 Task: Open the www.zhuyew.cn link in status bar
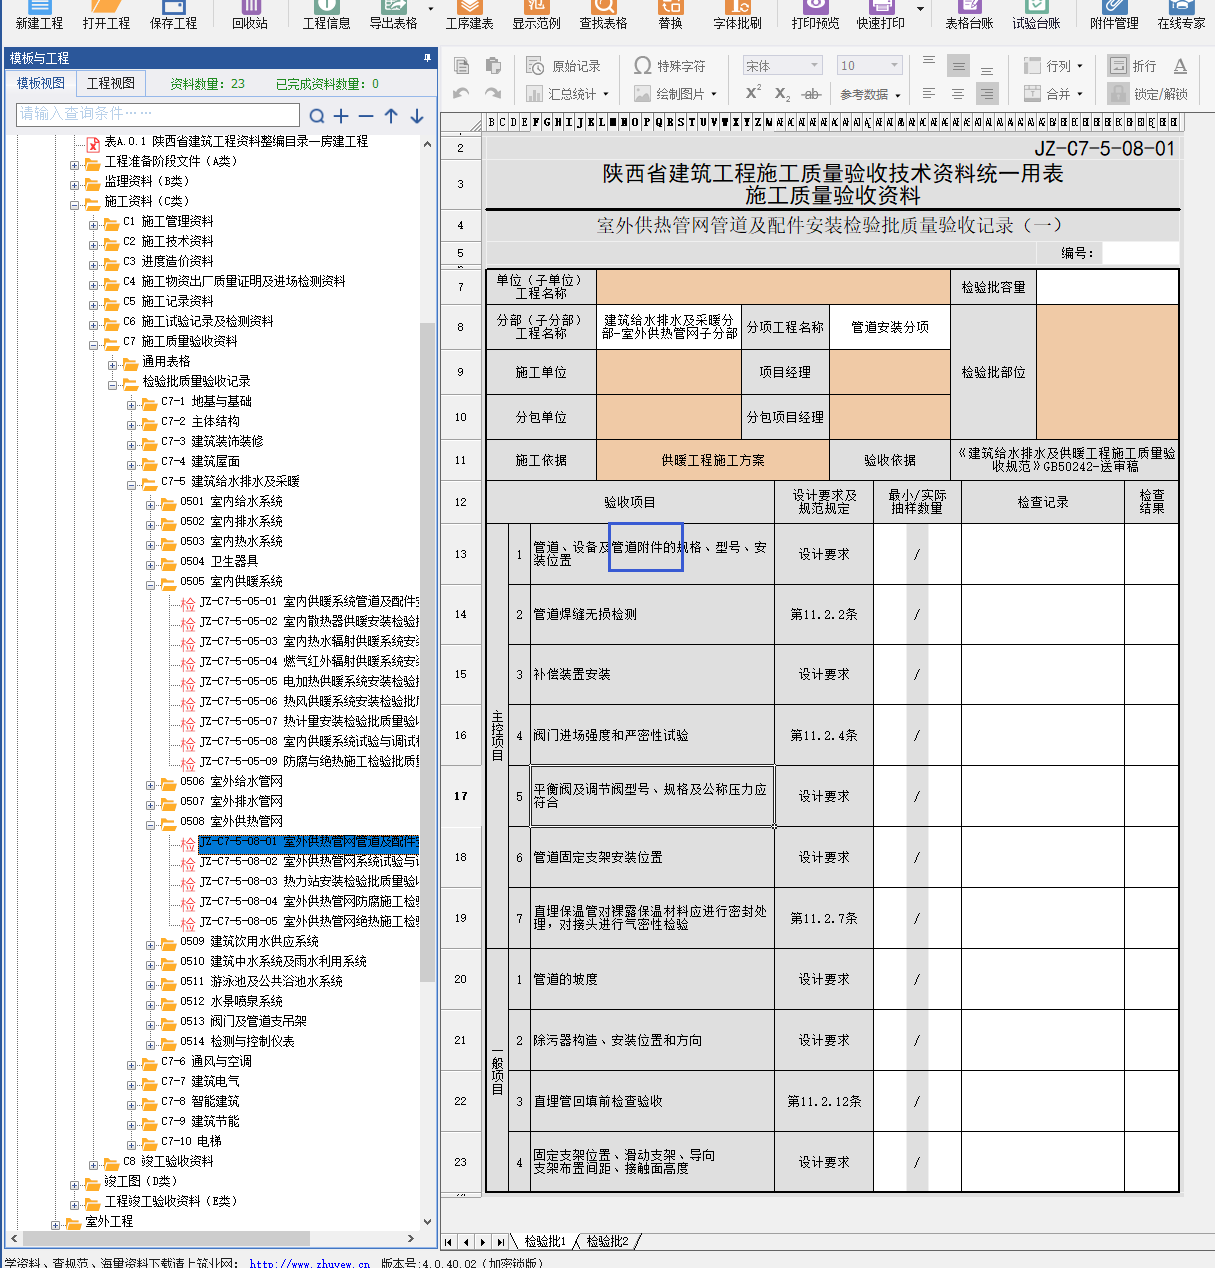tap(310, 1263)
